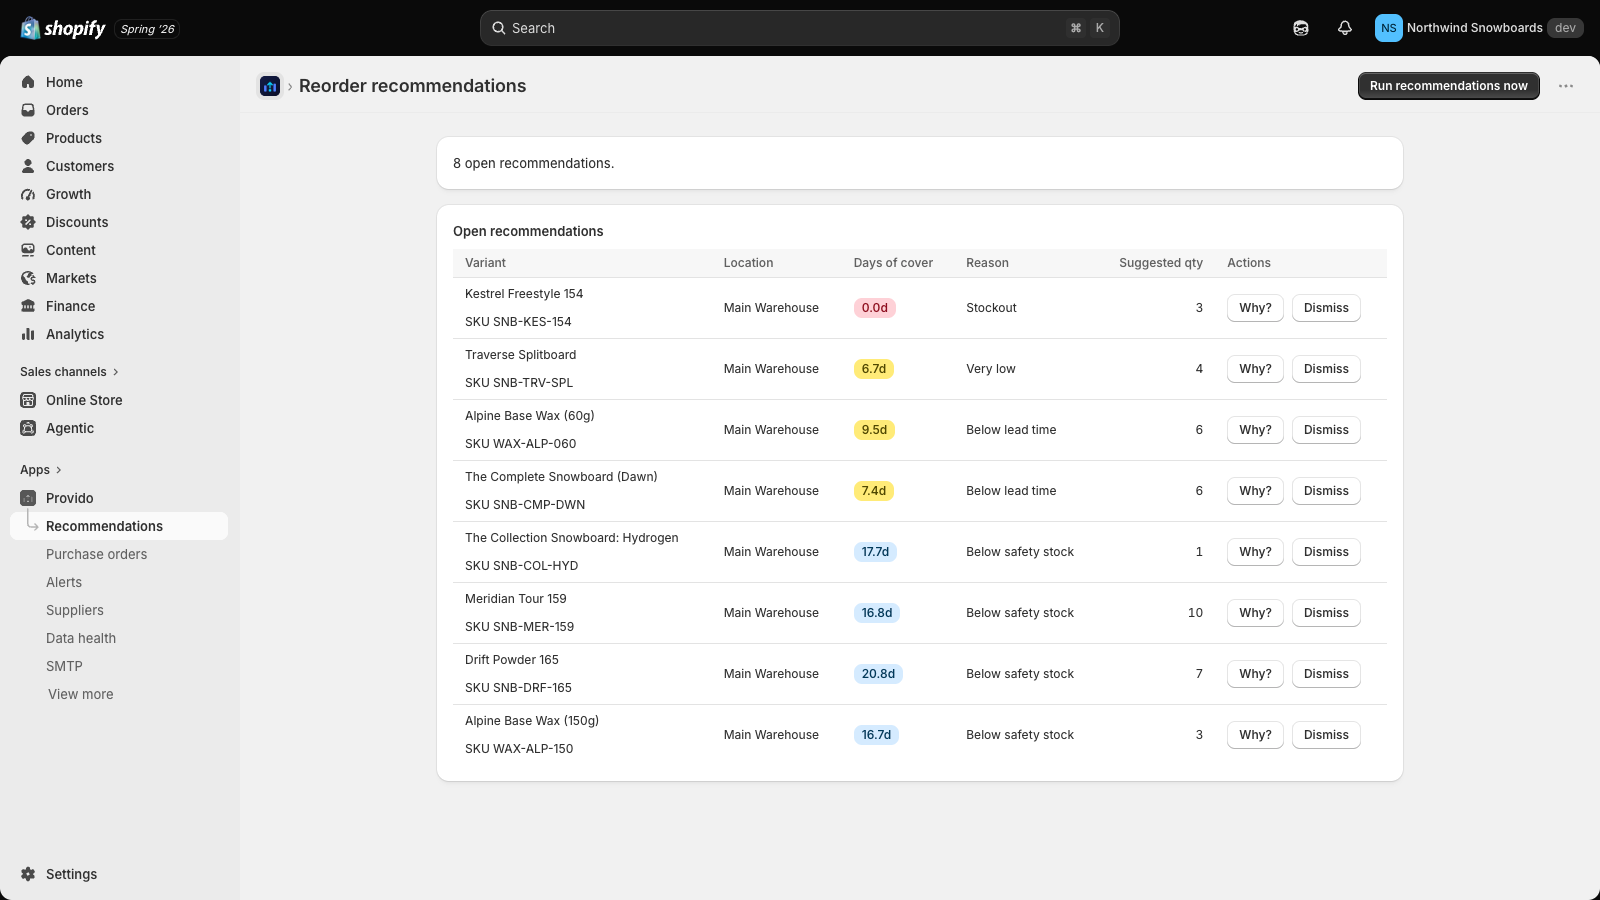Click the Traverse Splitboard variant name
This screenshot has width=1600, height=900.
521,355
